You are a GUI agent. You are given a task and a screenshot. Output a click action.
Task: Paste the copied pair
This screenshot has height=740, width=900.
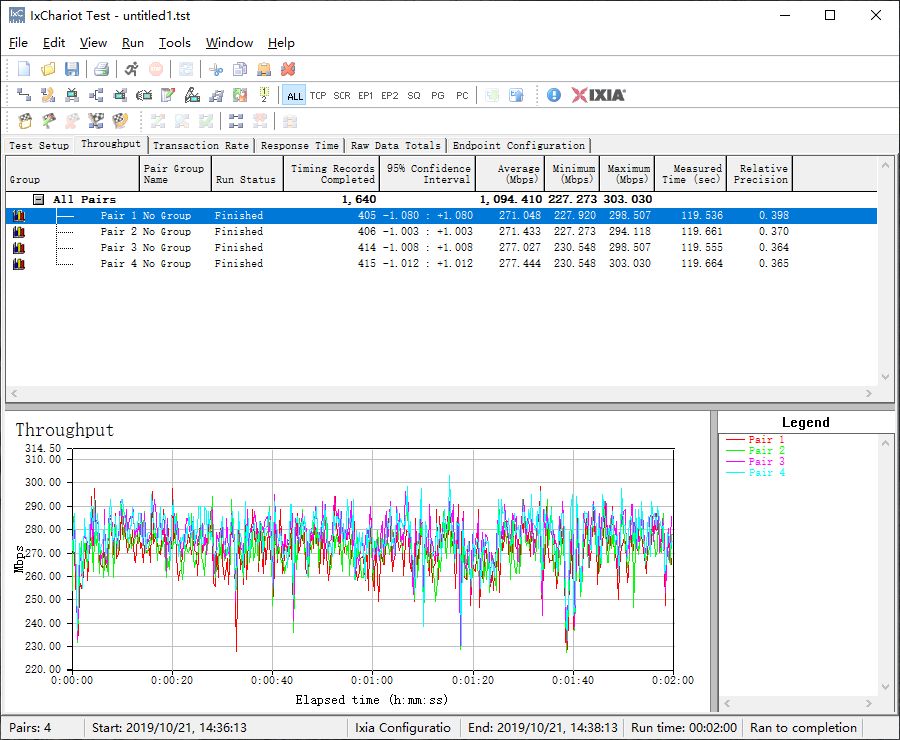264,69
